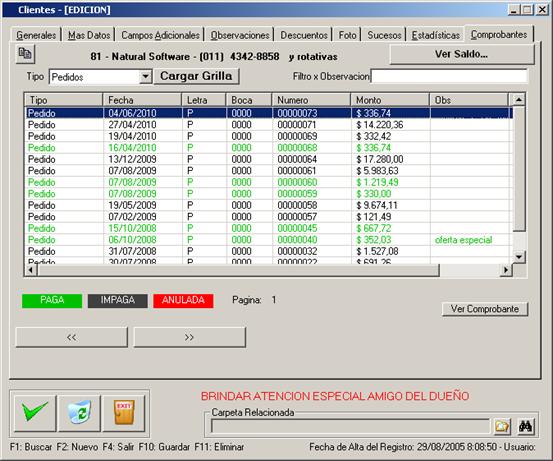Click the amount $ 14.220,36
Screen dimensions: 553x461
coord(380,125)
